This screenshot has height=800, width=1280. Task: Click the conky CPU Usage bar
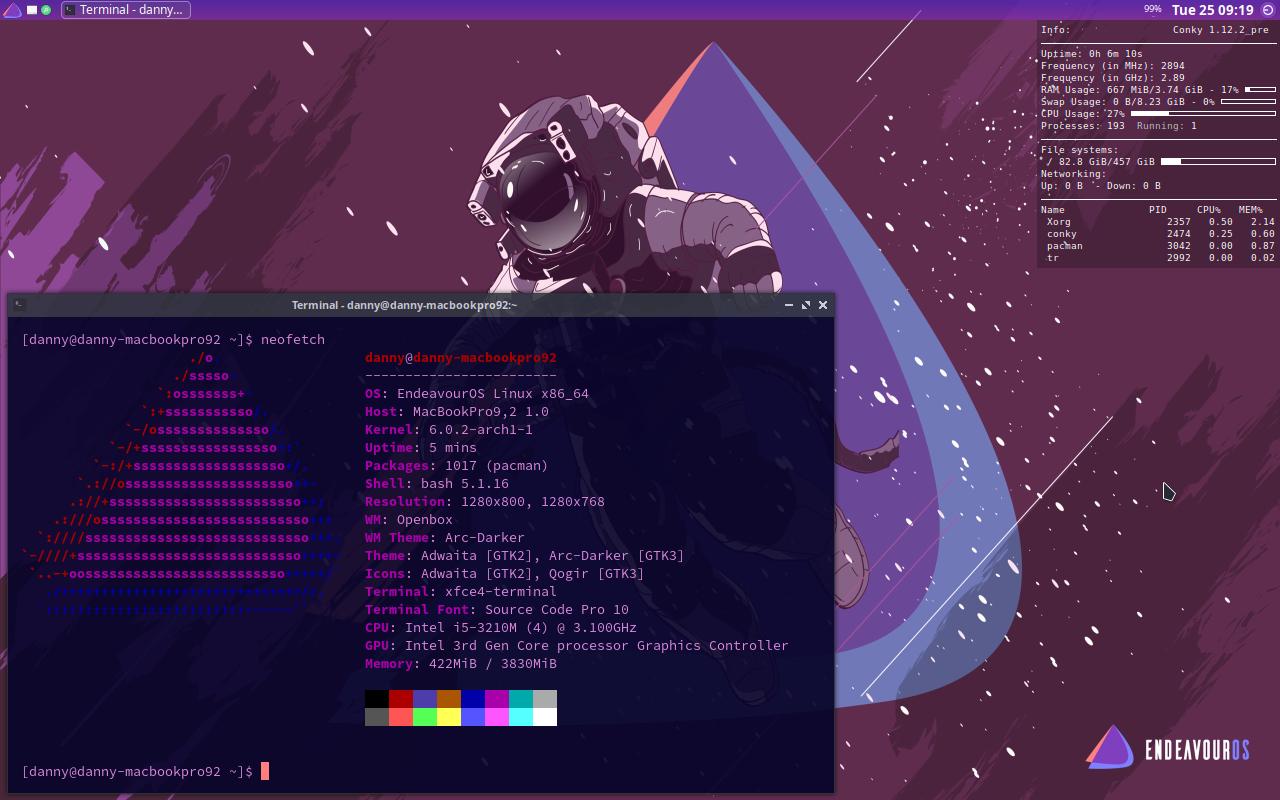click(1203, 113)
